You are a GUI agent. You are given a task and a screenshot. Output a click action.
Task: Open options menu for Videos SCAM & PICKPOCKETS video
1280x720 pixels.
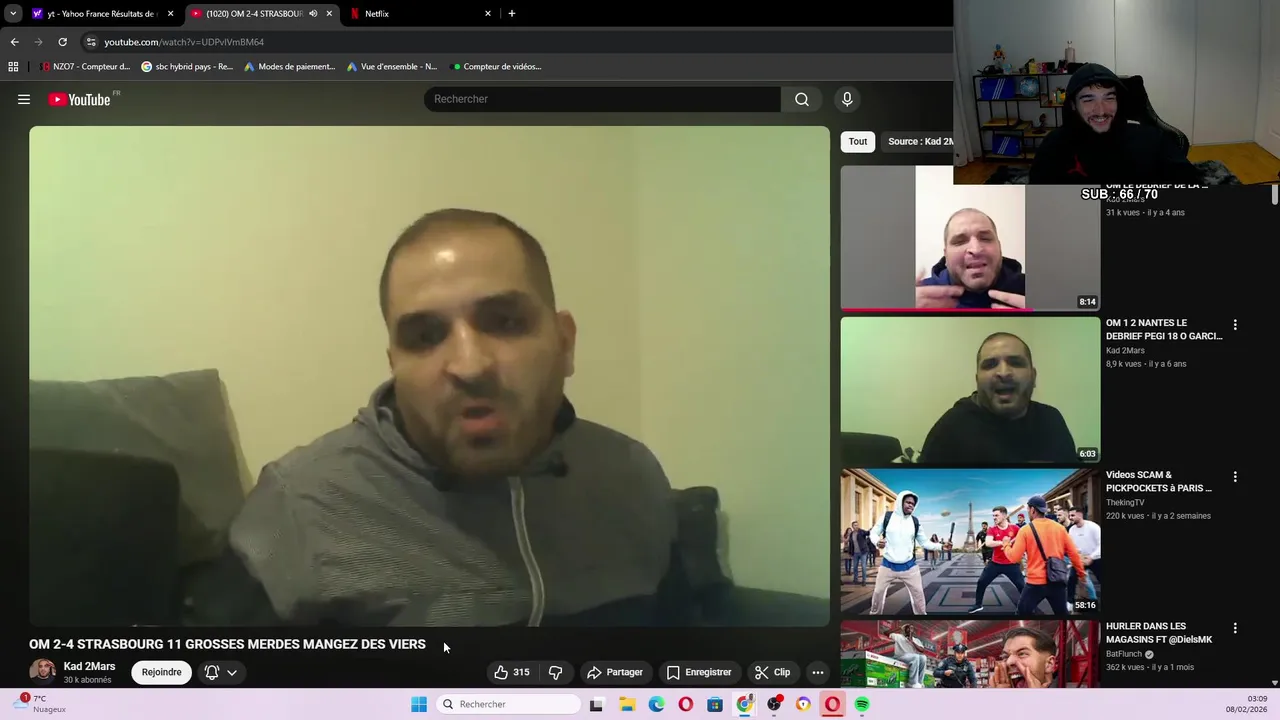1235,477
